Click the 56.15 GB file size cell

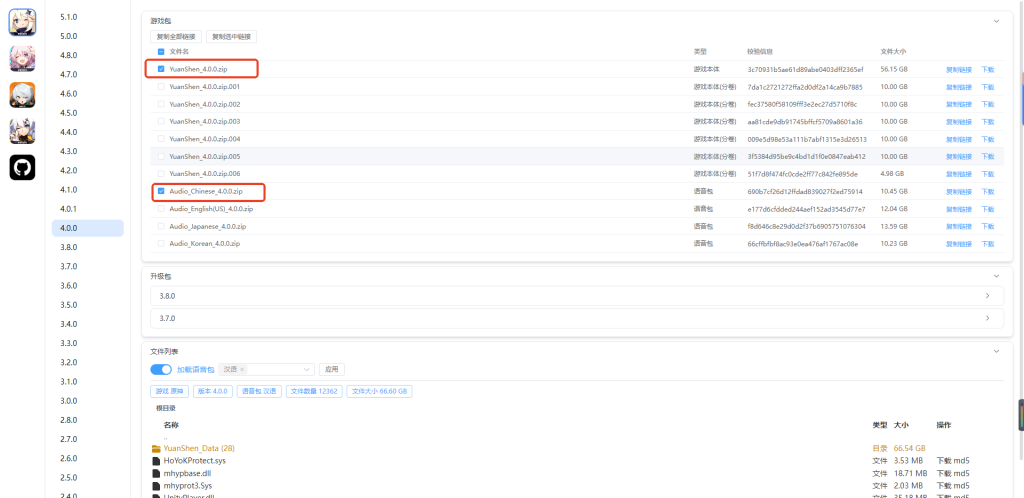pyautogui.click(x=893, y=69)
